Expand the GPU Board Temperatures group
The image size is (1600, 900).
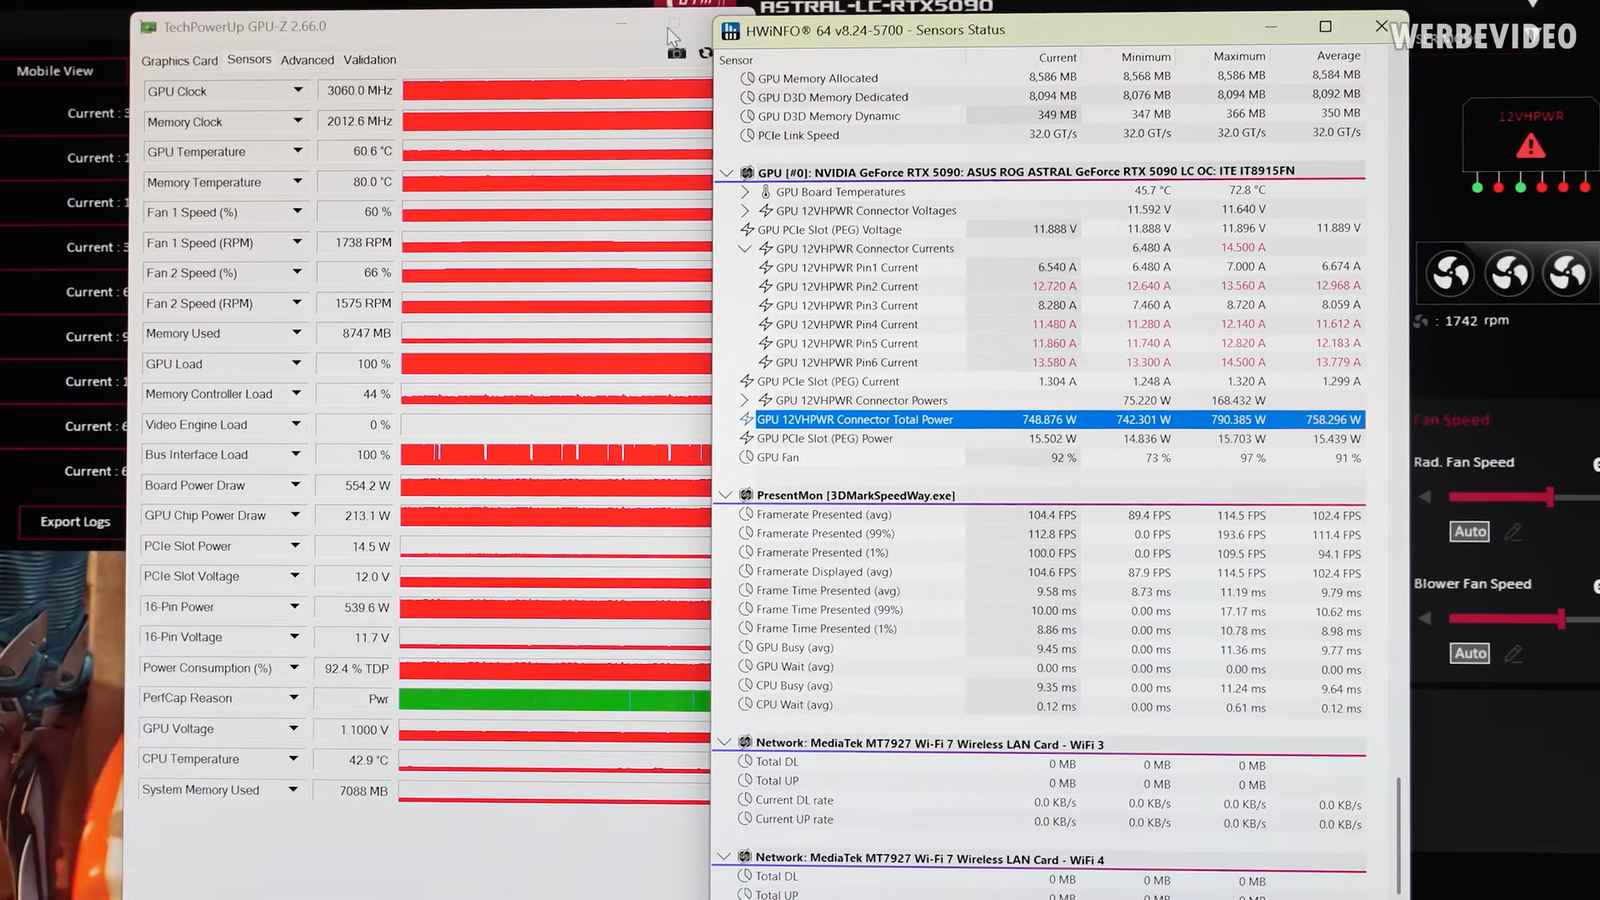pos(745,192)
